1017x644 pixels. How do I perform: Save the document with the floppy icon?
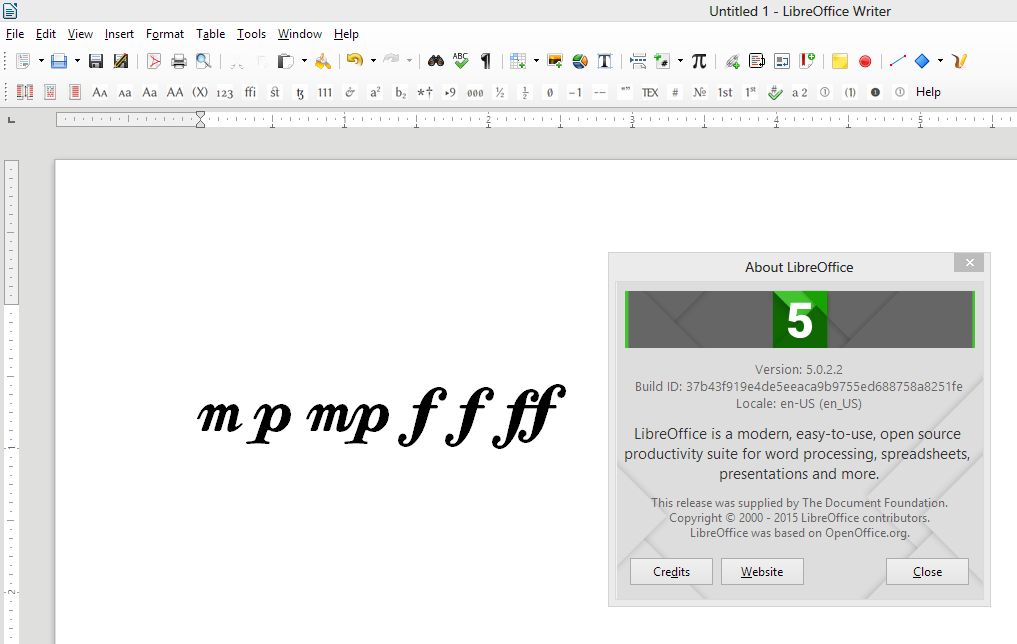tap(96, 61)
